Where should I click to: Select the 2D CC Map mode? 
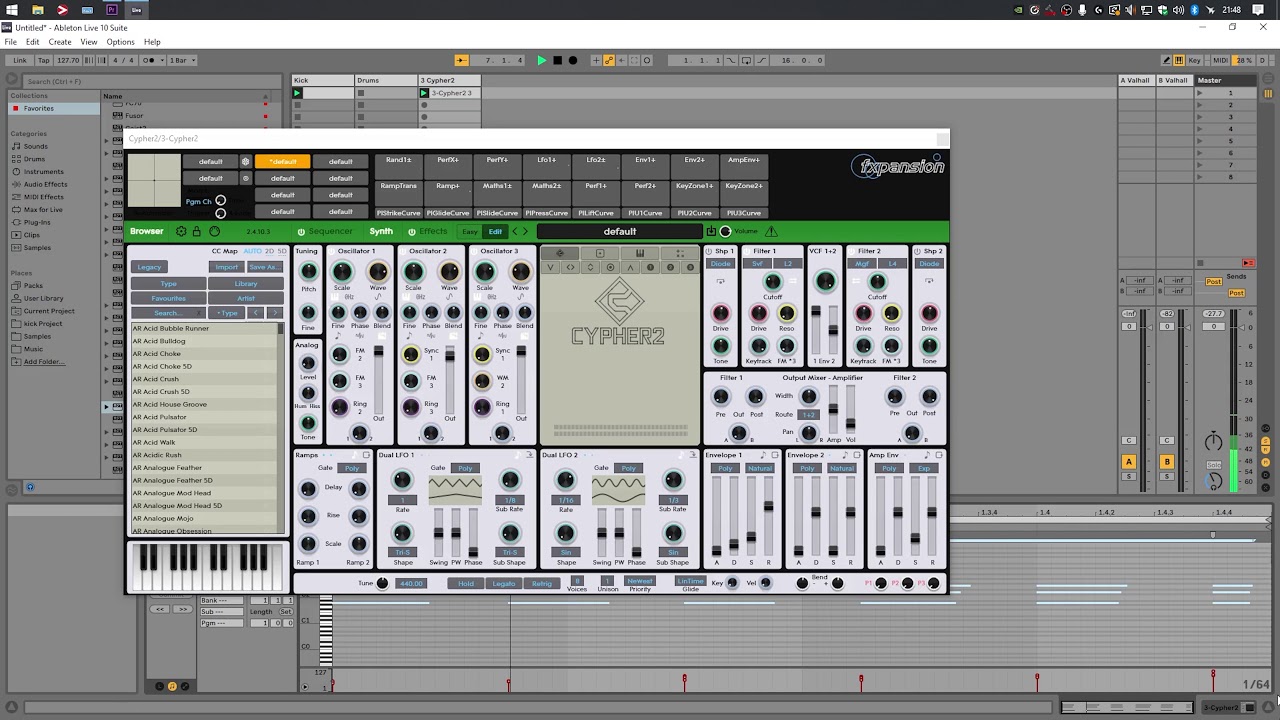point(268,251)
